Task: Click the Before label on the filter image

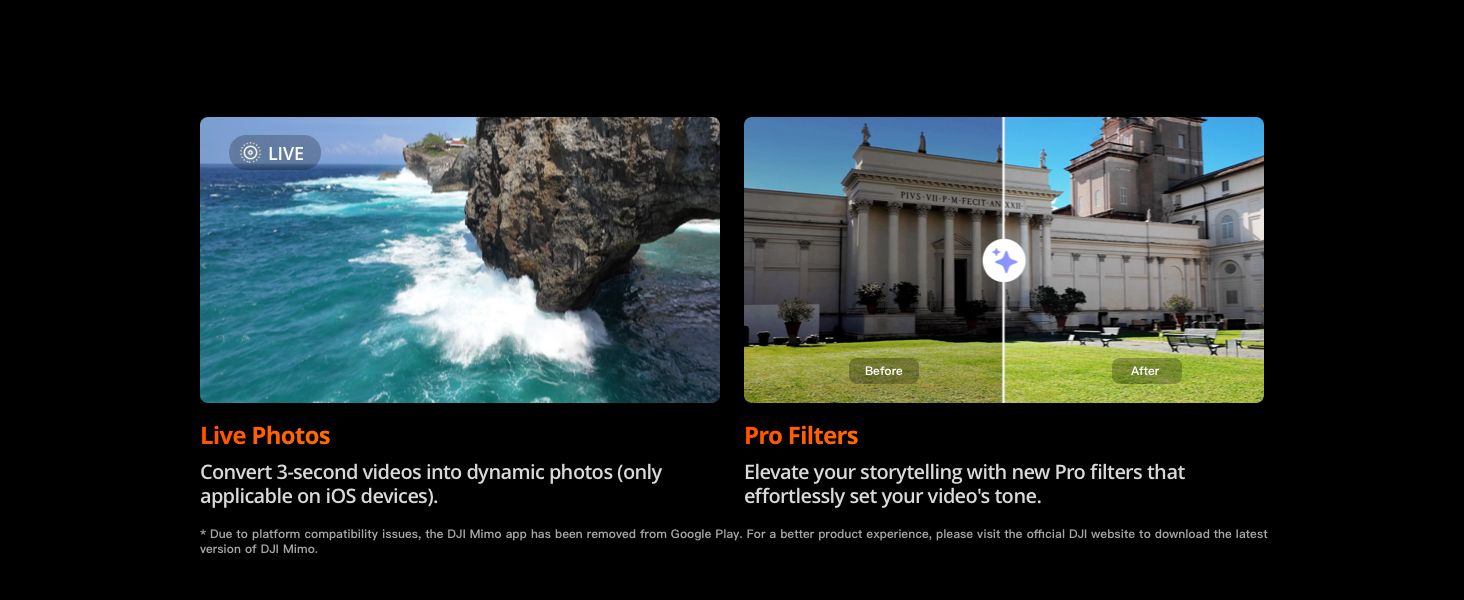Action: coord(884,371)
